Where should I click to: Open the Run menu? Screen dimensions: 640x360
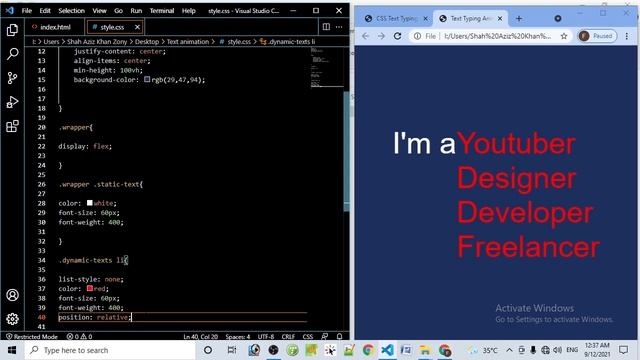(136, 11)
